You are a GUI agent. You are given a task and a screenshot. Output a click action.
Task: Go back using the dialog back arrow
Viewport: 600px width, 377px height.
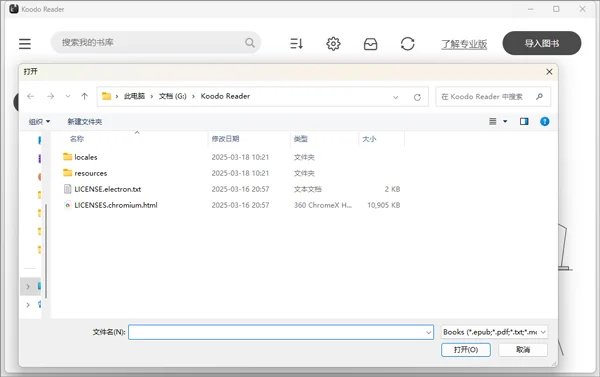pyautogui.click(x=31, y=96)
